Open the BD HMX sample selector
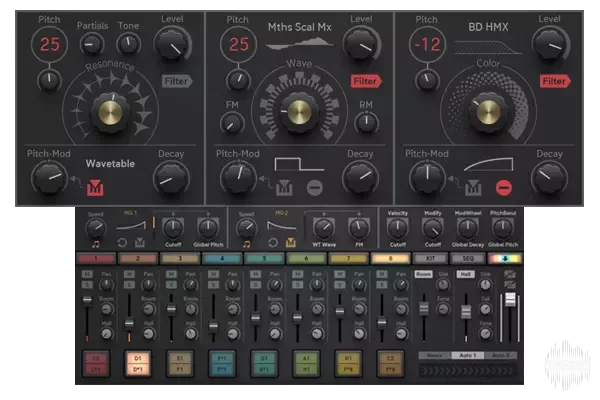This screenshot has height=400, width=600. click(x=488, y=27)
